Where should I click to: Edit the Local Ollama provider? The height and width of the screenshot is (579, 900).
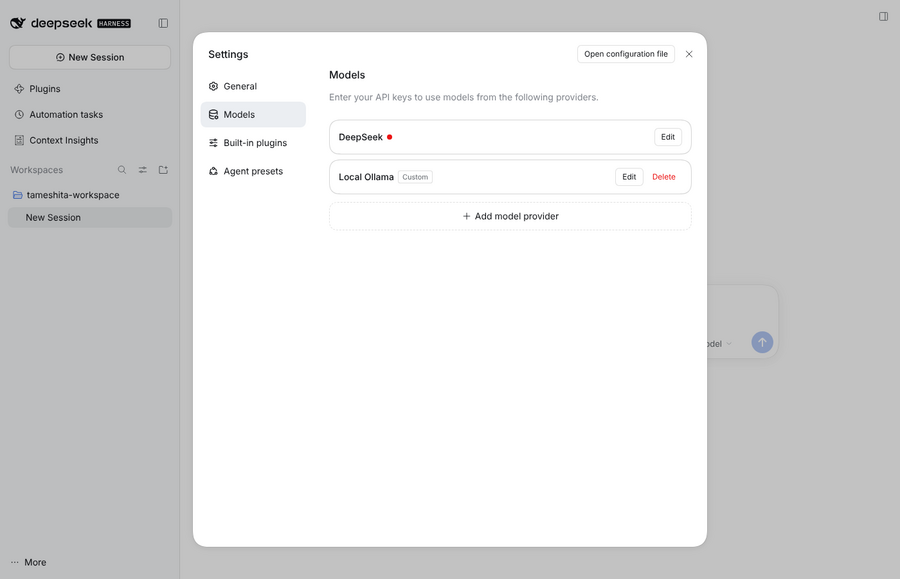[629, 177]
